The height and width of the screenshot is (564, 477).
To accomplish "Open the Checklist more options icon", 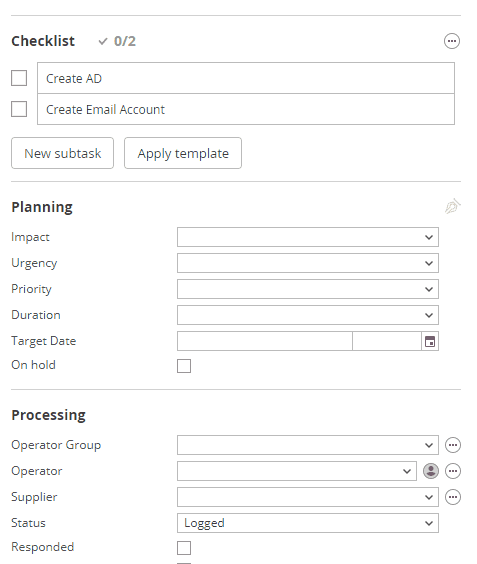I will [452, 41].
